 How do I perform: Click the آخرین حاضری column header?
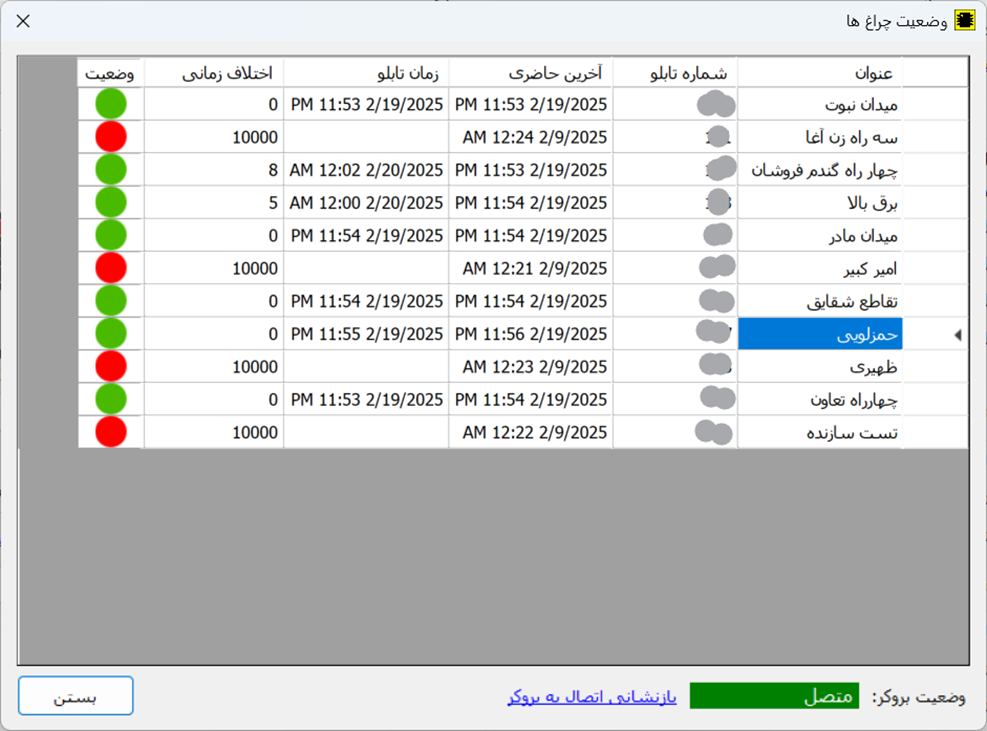coord(530,73)
